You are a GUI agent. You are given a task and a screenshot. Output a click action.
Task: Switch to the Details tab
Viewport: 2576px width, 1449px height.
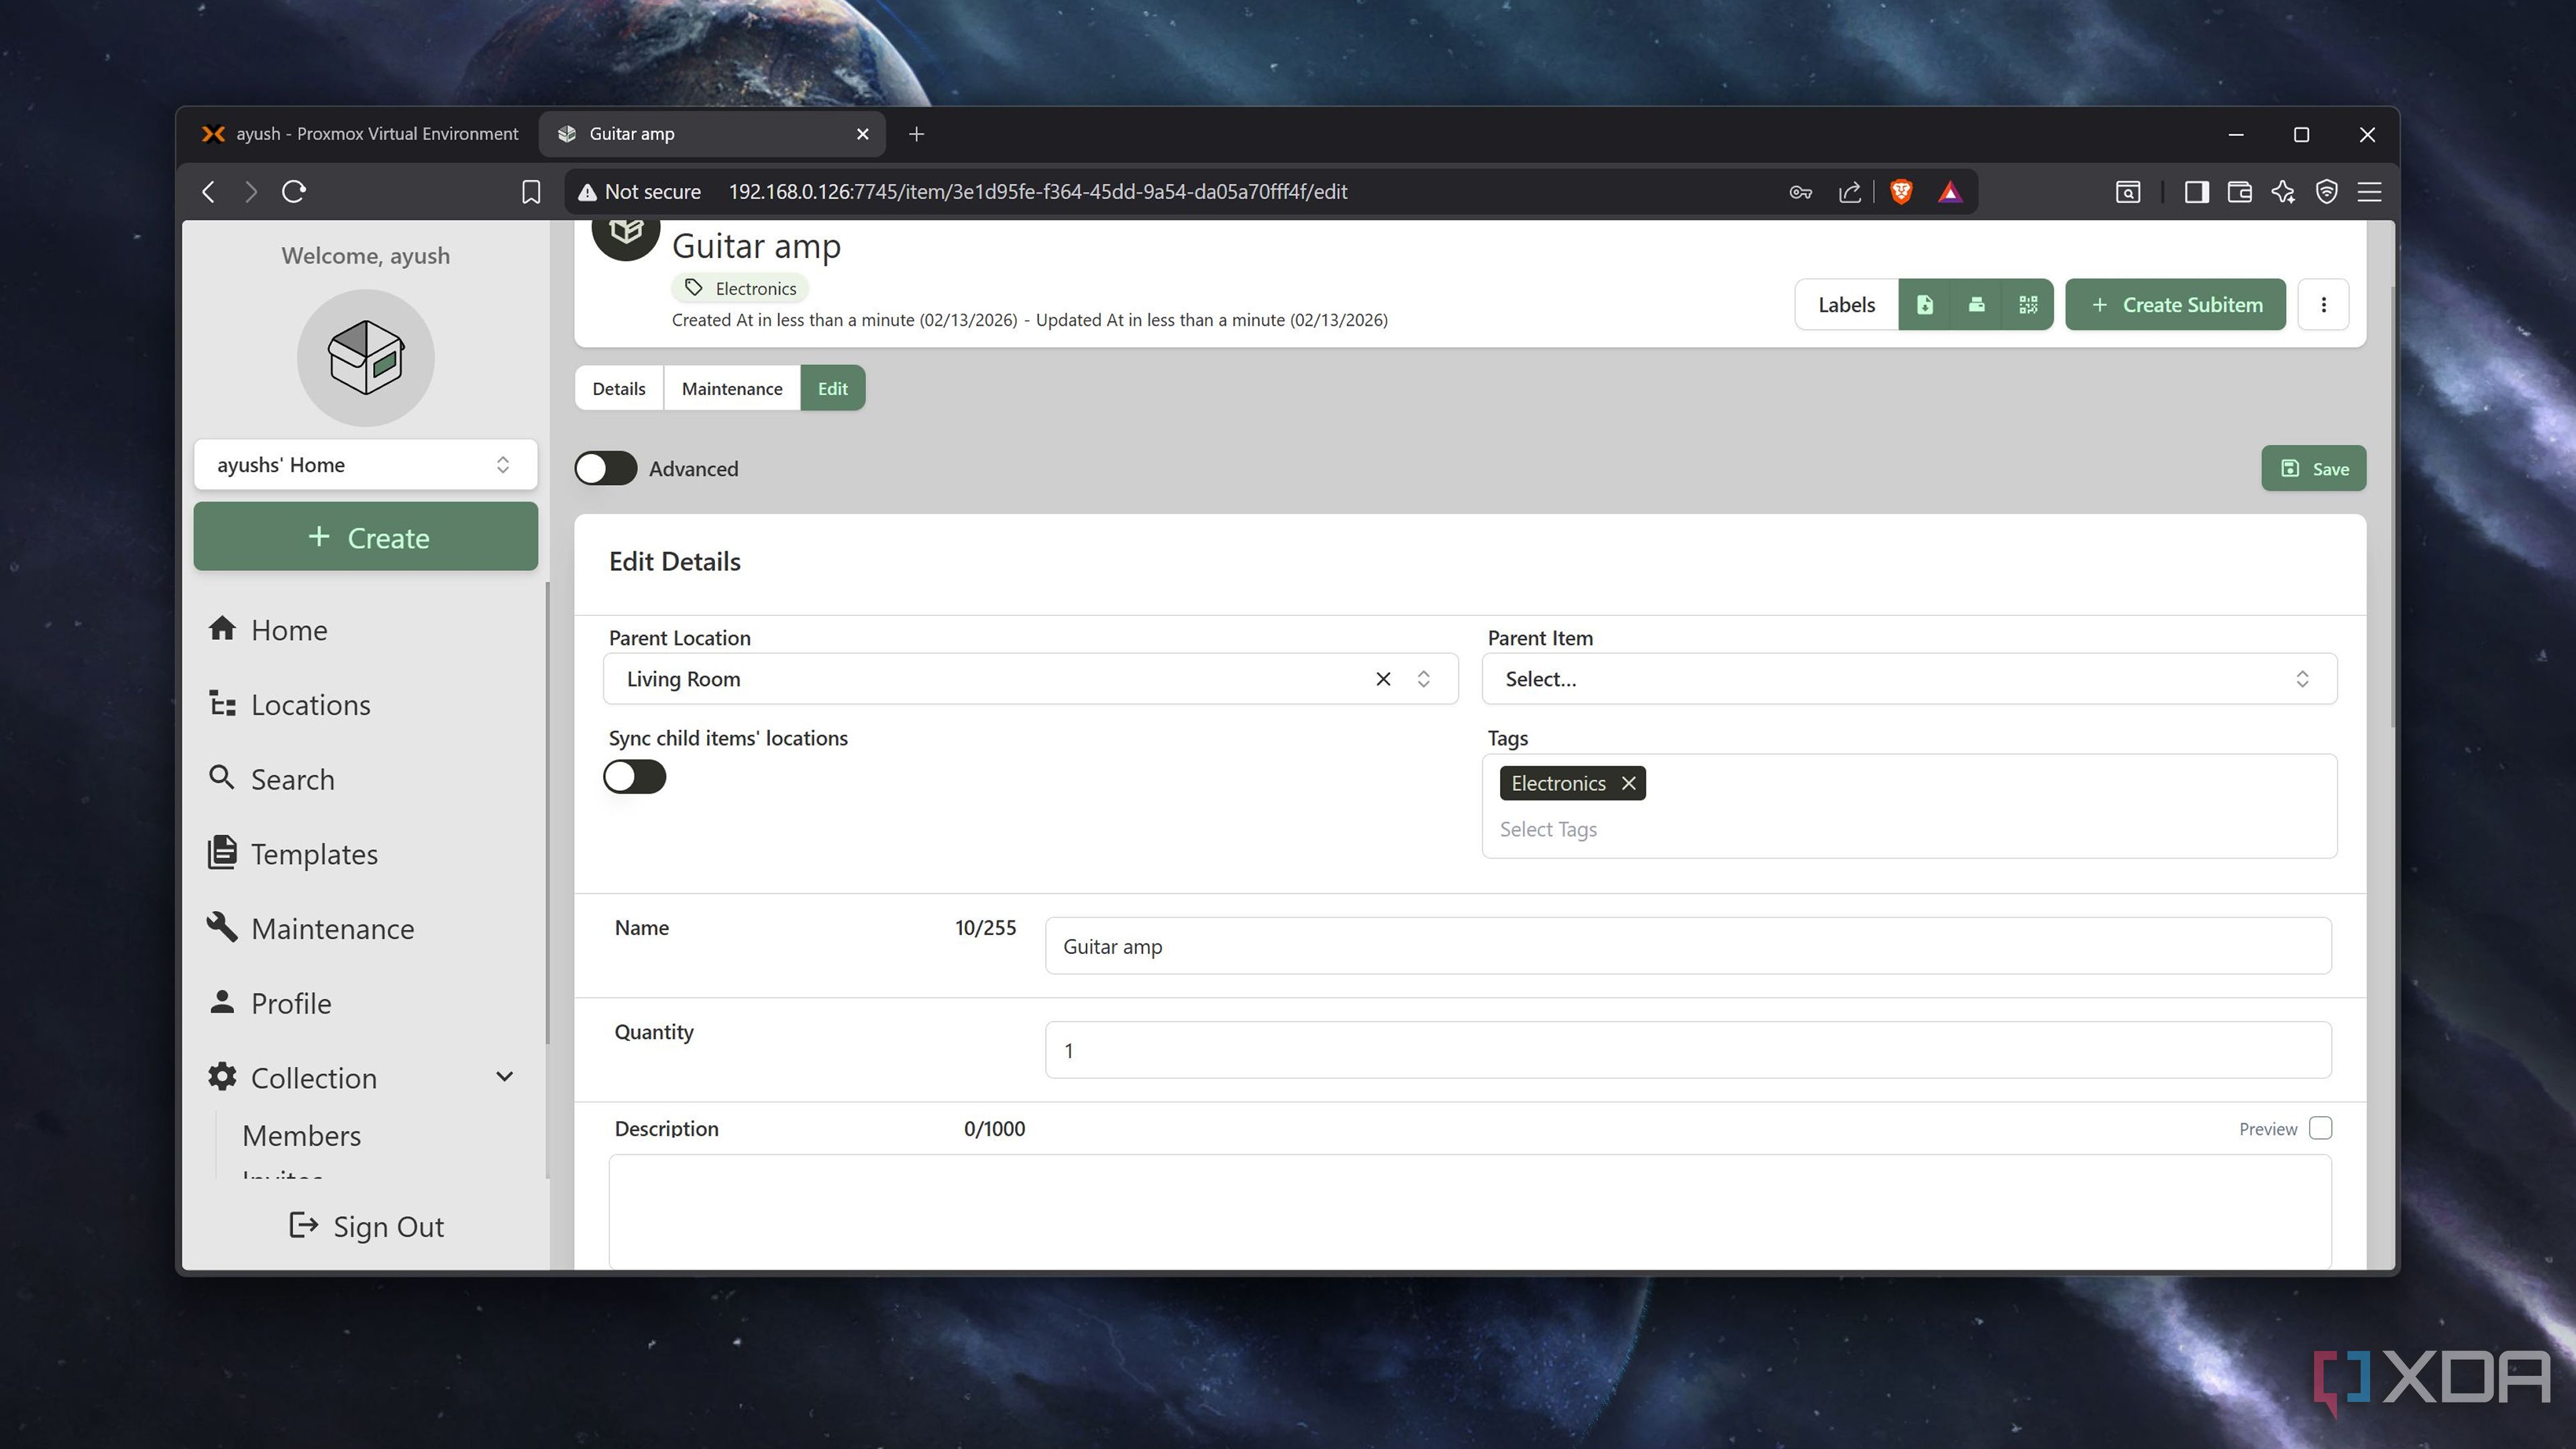pyautogui.click(x=618, y=388)
